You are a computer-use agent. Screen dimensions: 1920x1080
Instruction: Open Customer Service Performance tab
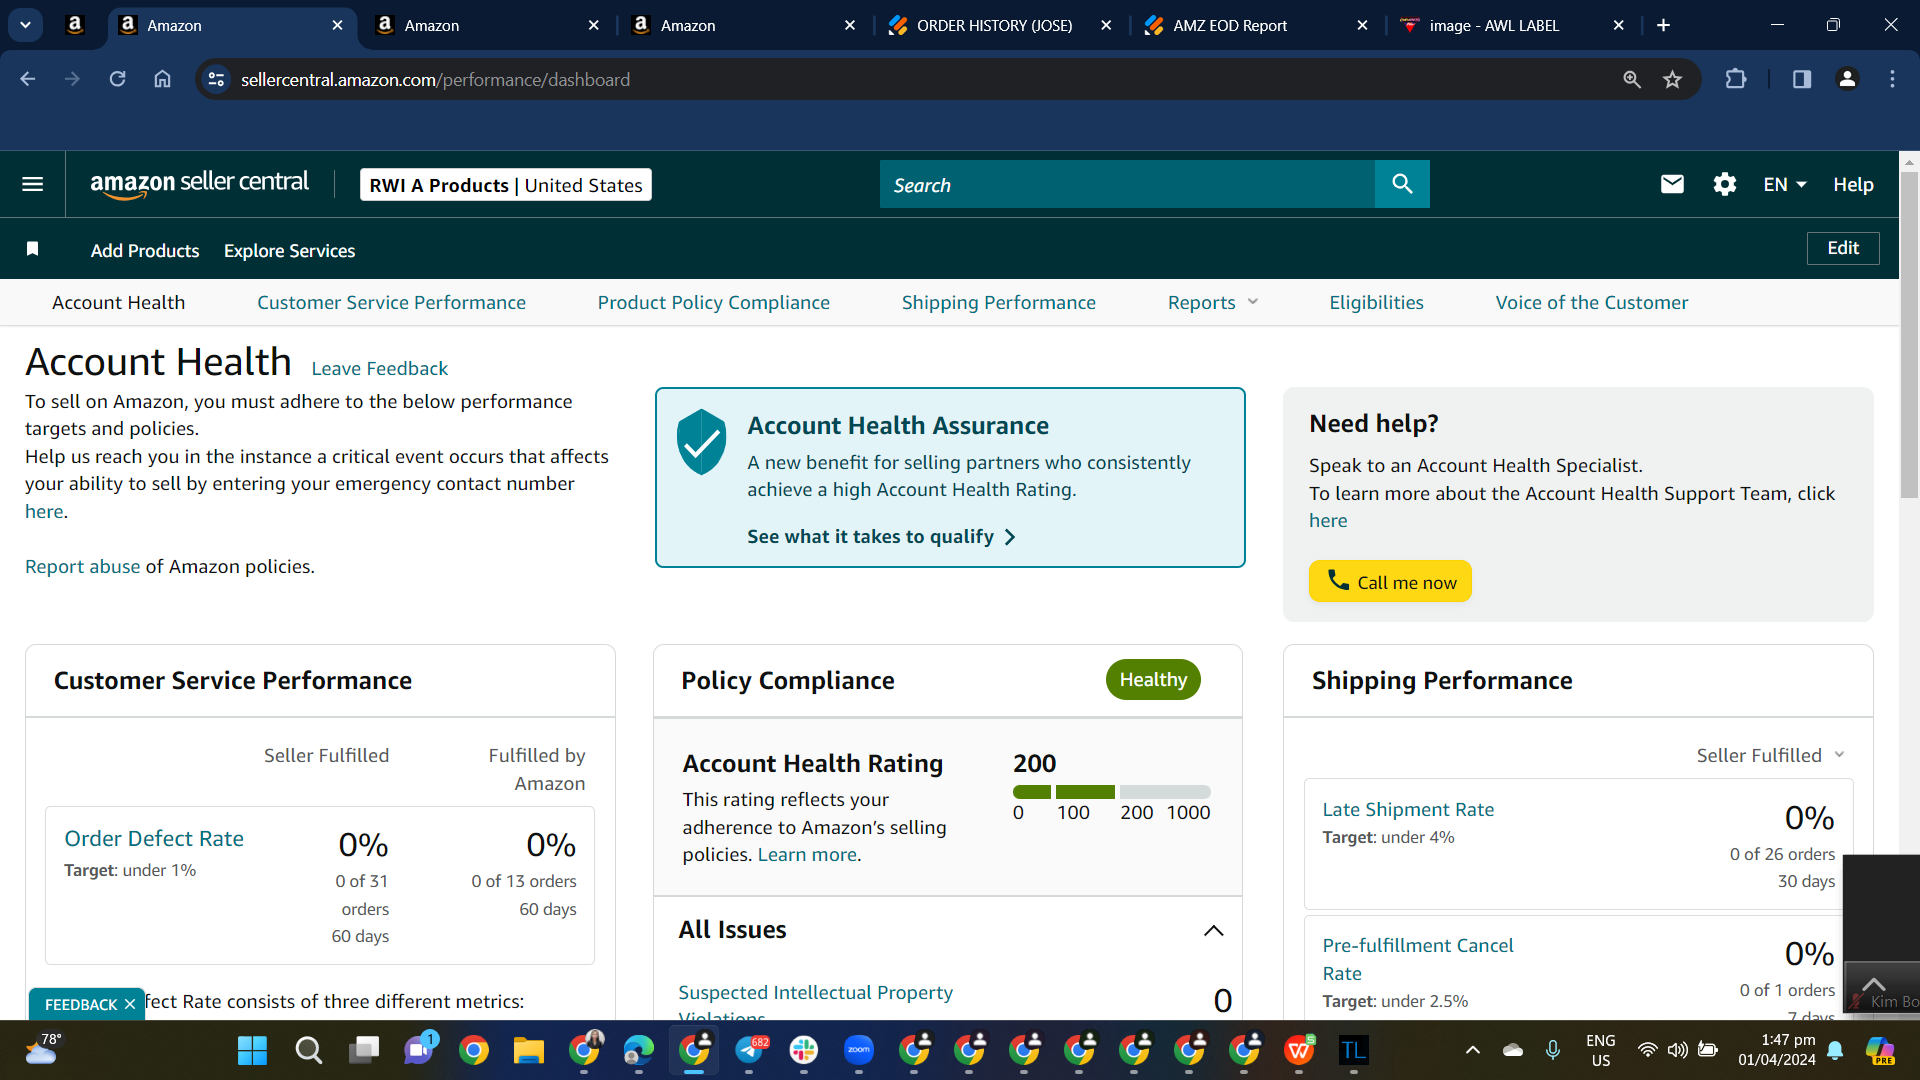click(x=391, y=302)
